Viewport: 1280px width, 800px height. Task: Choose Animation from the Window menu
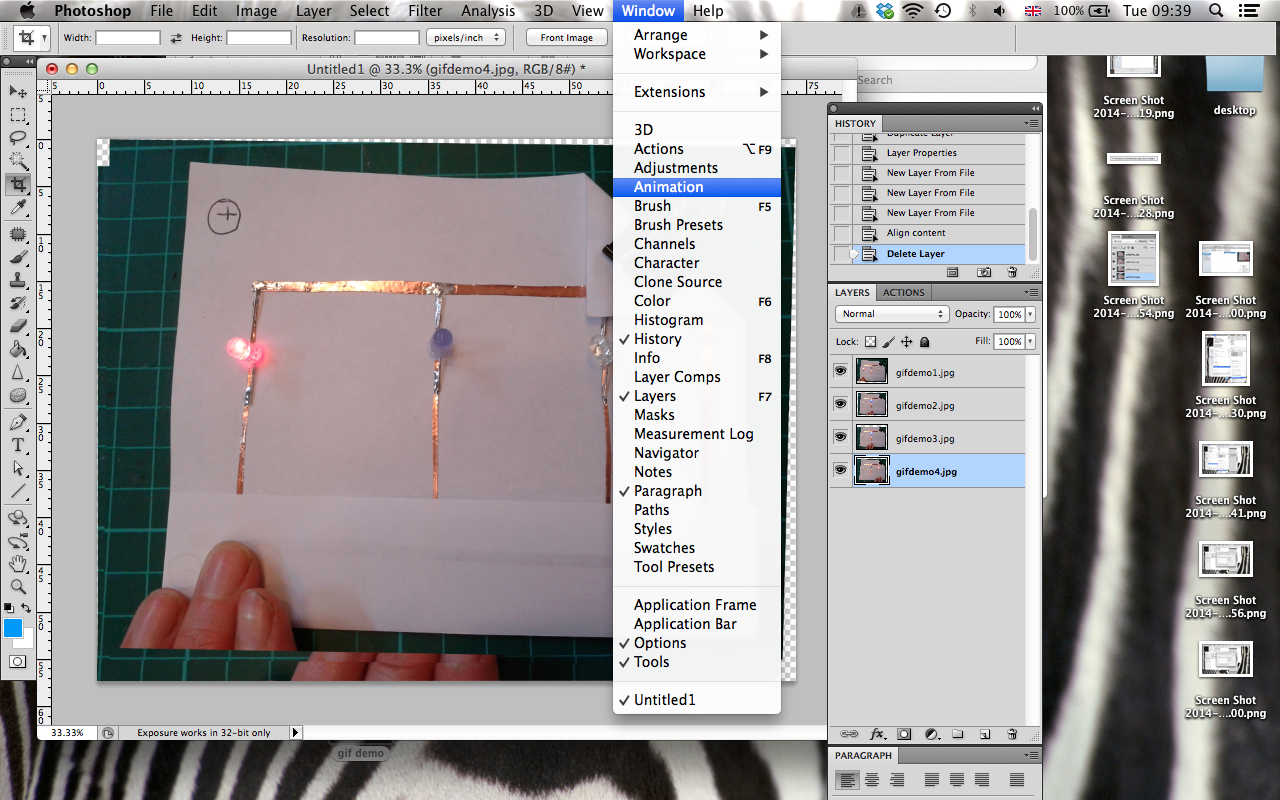tap(668, 187)
